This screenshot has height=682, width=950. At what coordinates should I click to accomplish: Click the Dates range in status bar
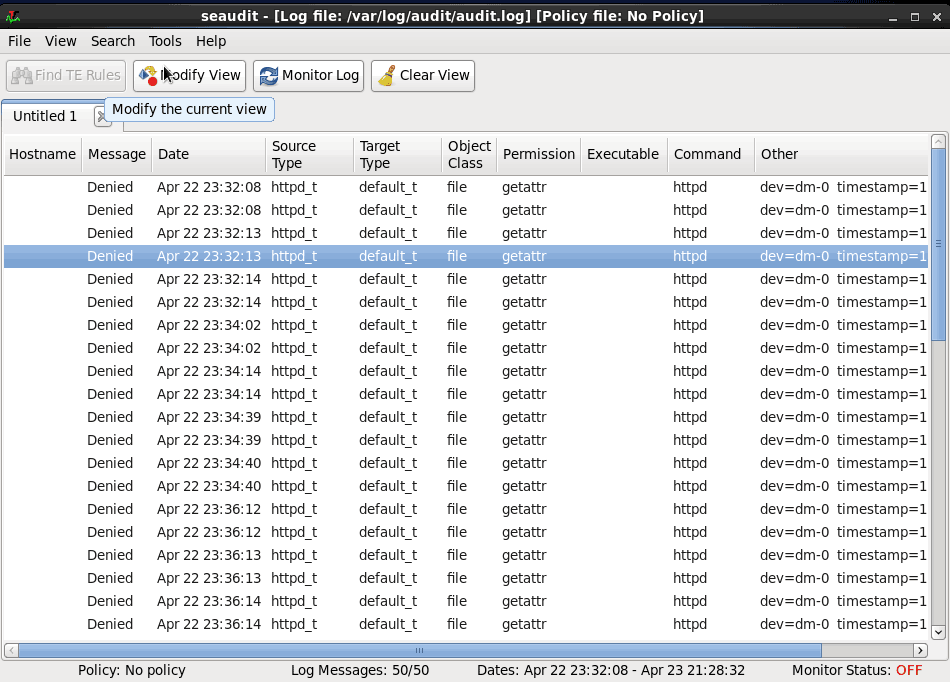click(611, 670)
